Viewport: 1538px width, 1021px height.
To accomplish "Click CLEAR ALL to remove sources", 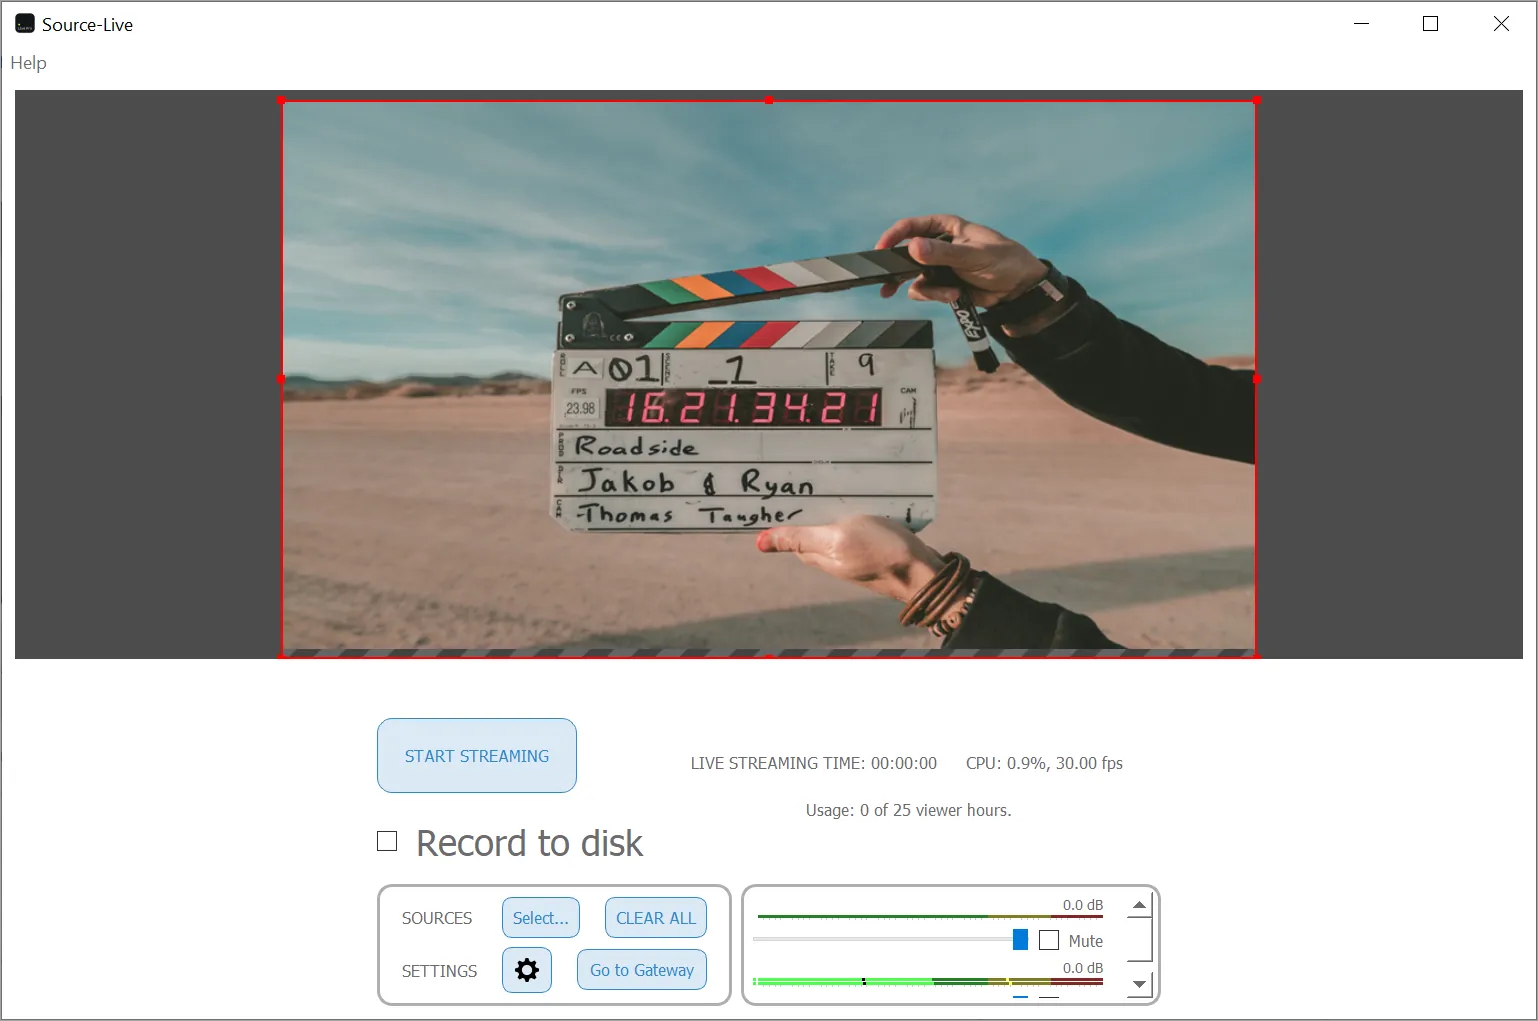I will tap(656, 918).
